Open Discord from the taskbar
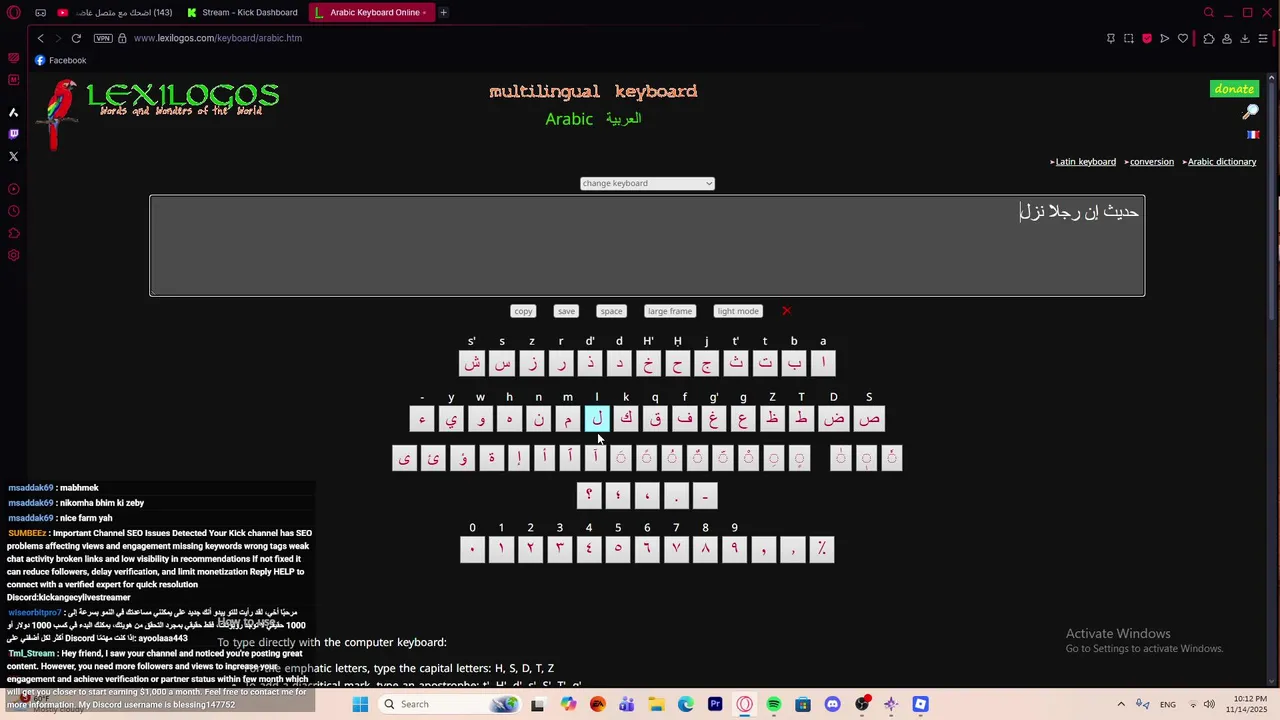Screen dimensions: 1280x720 click(832, 704)
